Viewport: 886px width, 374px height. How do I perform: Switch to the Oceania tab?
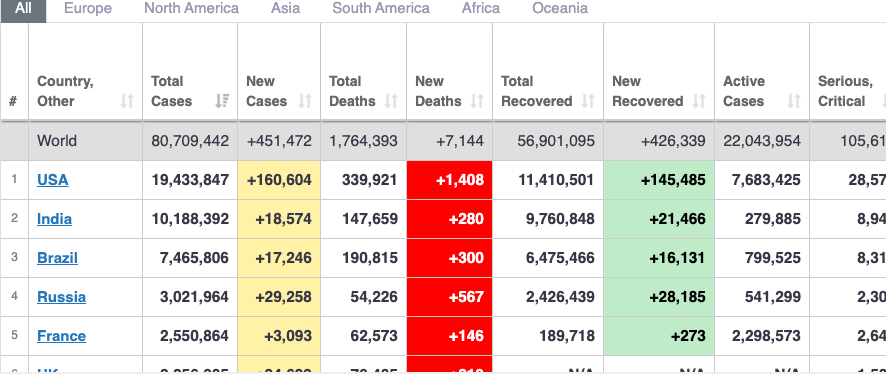(x=560, y=8)
